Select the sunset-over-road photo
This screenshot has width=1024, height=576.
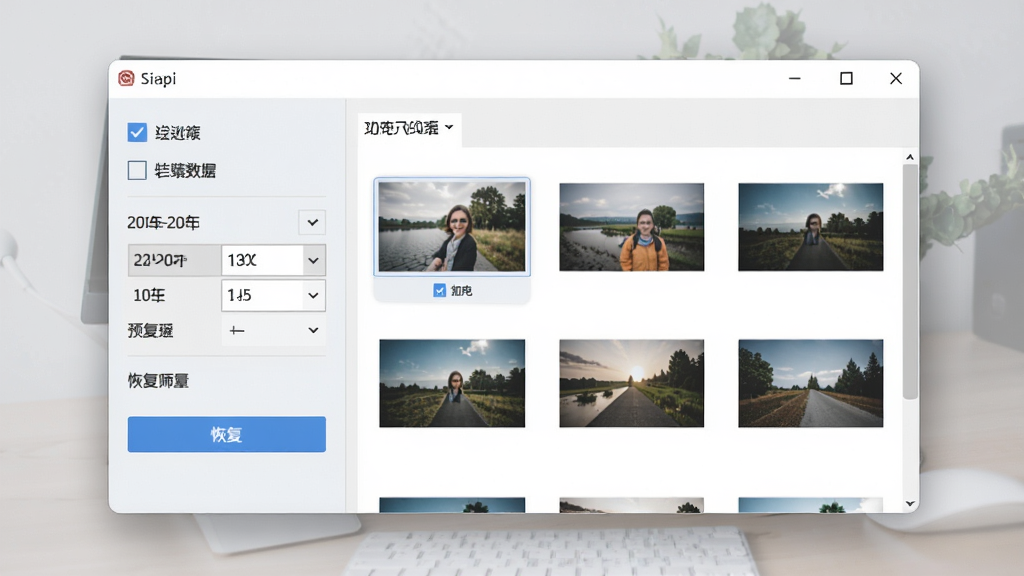coord(632,383)
